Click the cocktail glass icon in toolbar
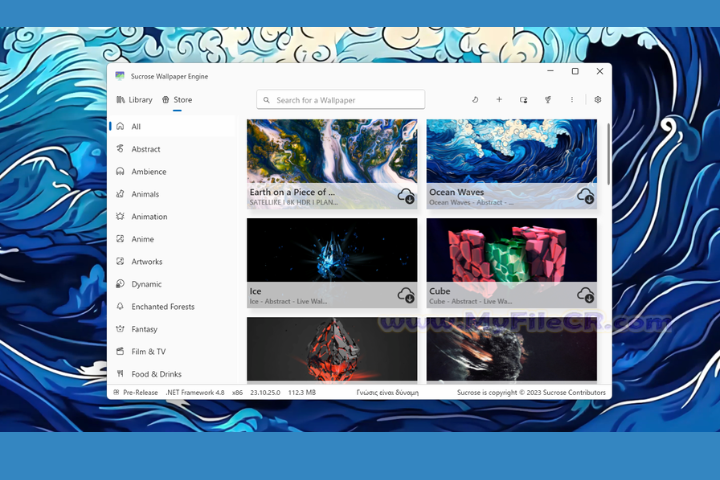The height and width of the screenshot is (480, 720). [548, 100]
